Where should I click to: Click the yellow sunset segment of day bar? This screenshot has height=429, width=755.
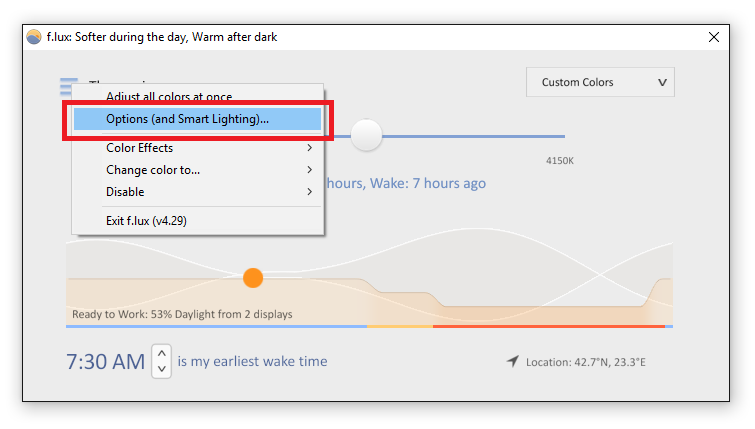coord(400,326)
